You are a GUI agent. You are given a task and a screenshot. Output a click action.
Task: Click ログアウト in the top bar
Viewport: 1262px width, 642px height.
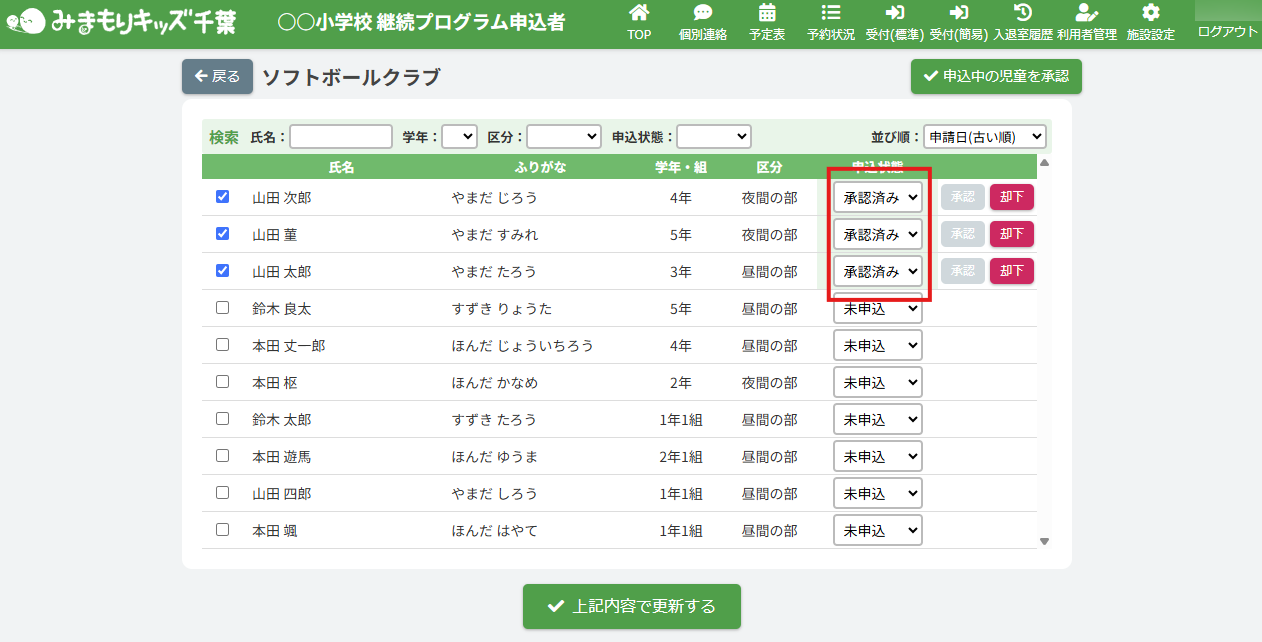click(1227, 32)
